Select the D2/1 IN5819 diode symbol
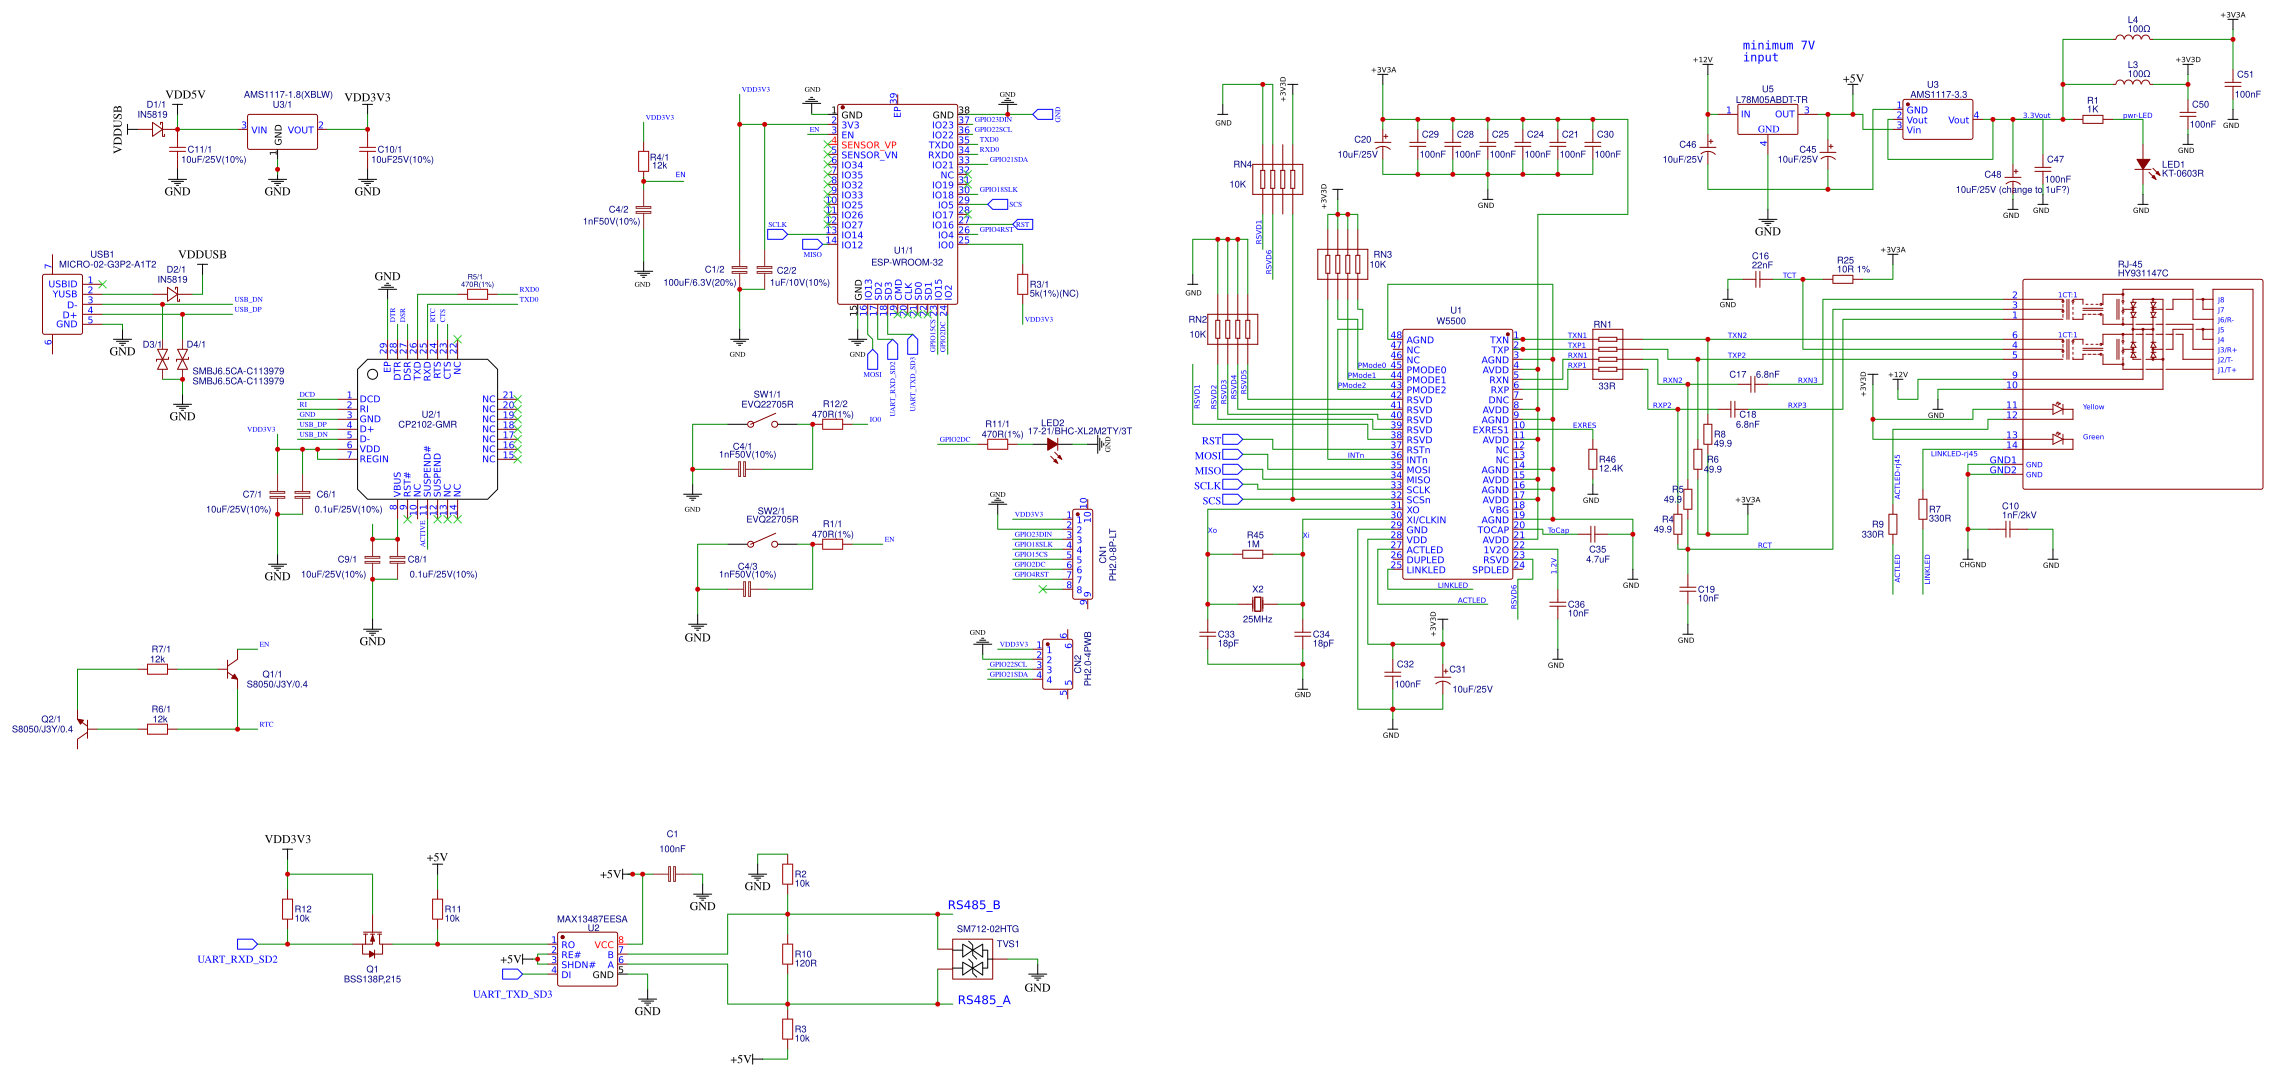The height and width of the screenshot is (1075, 2273). click(172, 294)
